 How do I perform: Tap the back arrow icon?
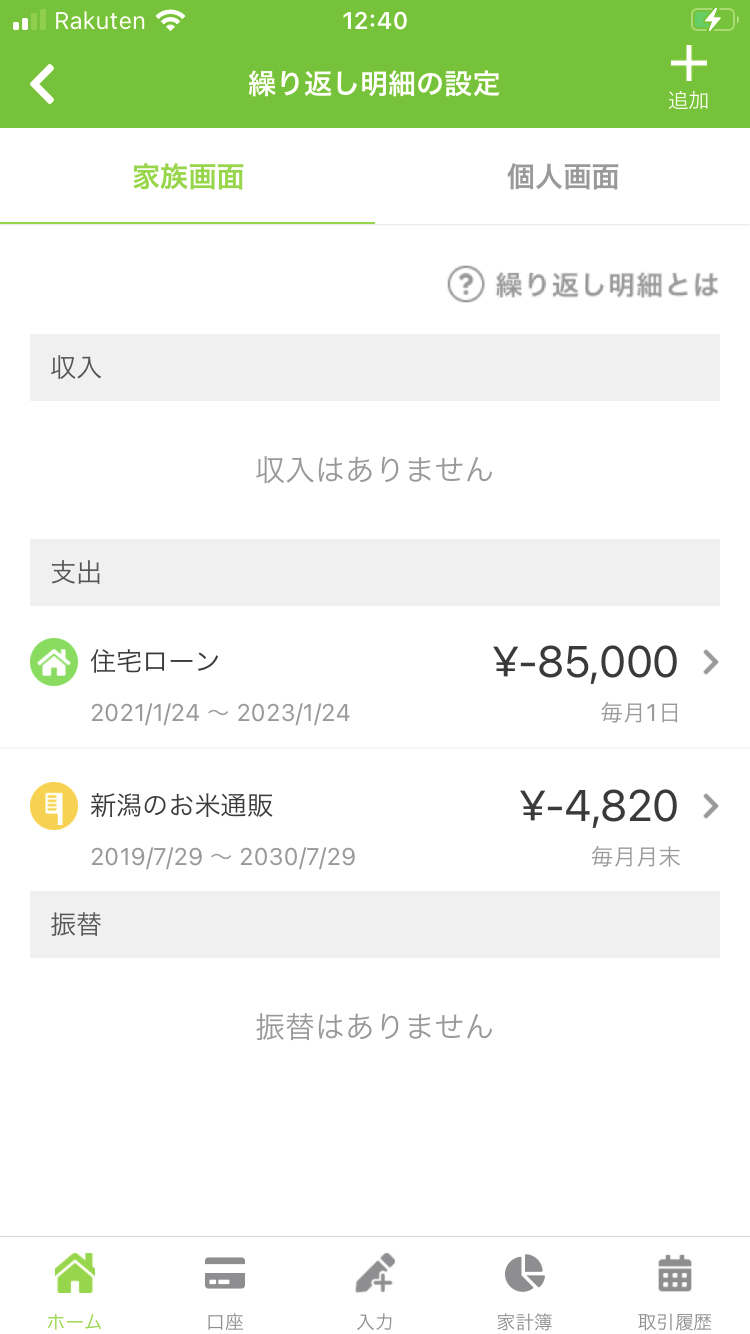pos(42,84)
